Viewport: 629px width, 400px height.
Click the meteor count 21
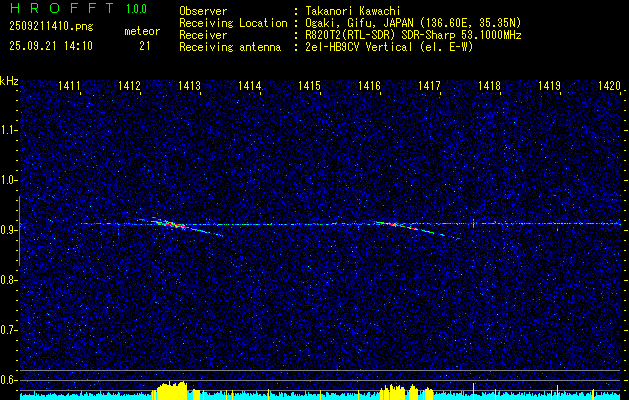[x=145, y=46]
